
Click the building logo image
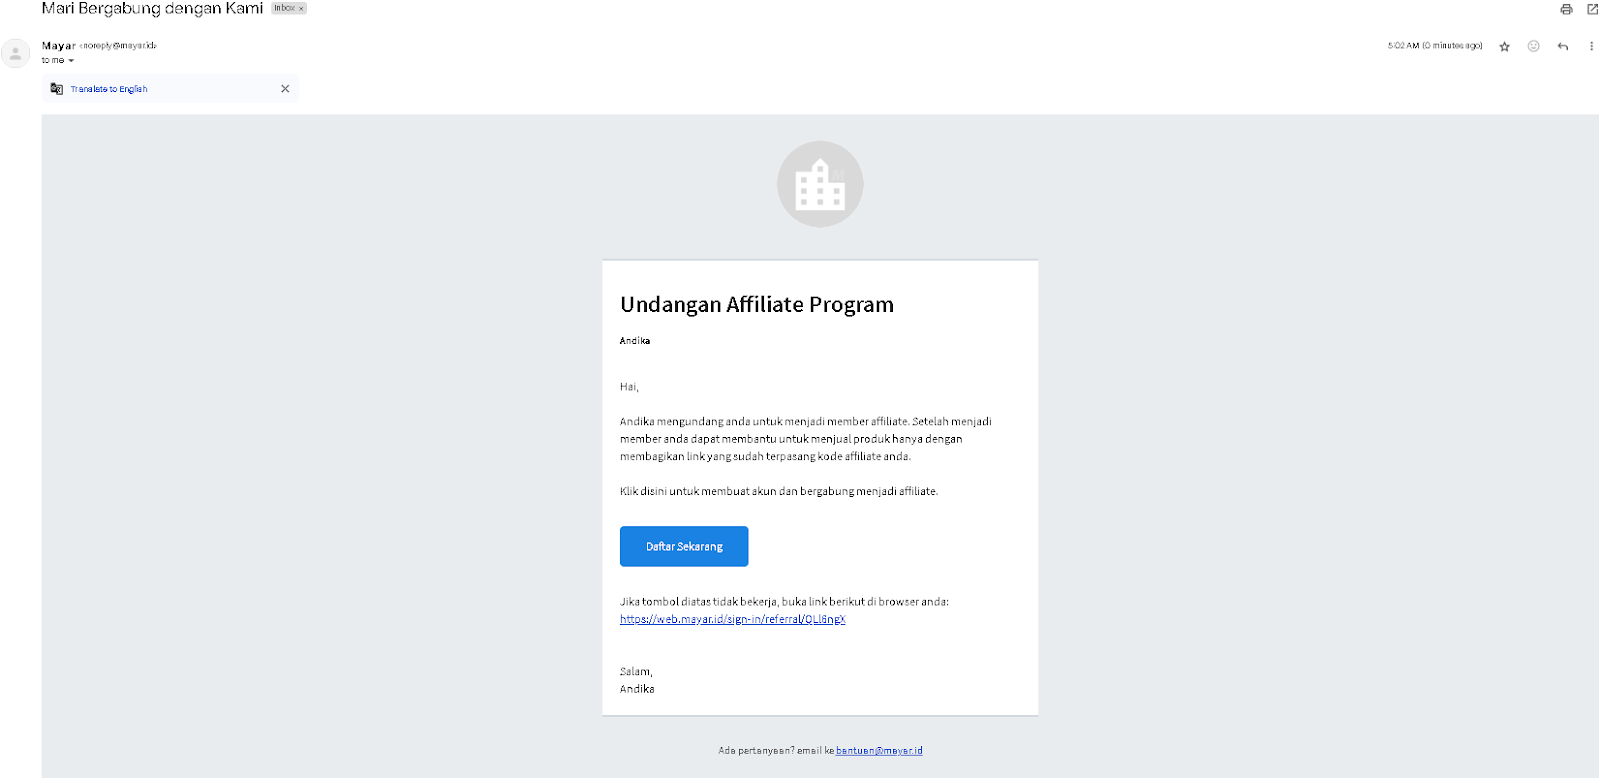(x=820, y=184)
